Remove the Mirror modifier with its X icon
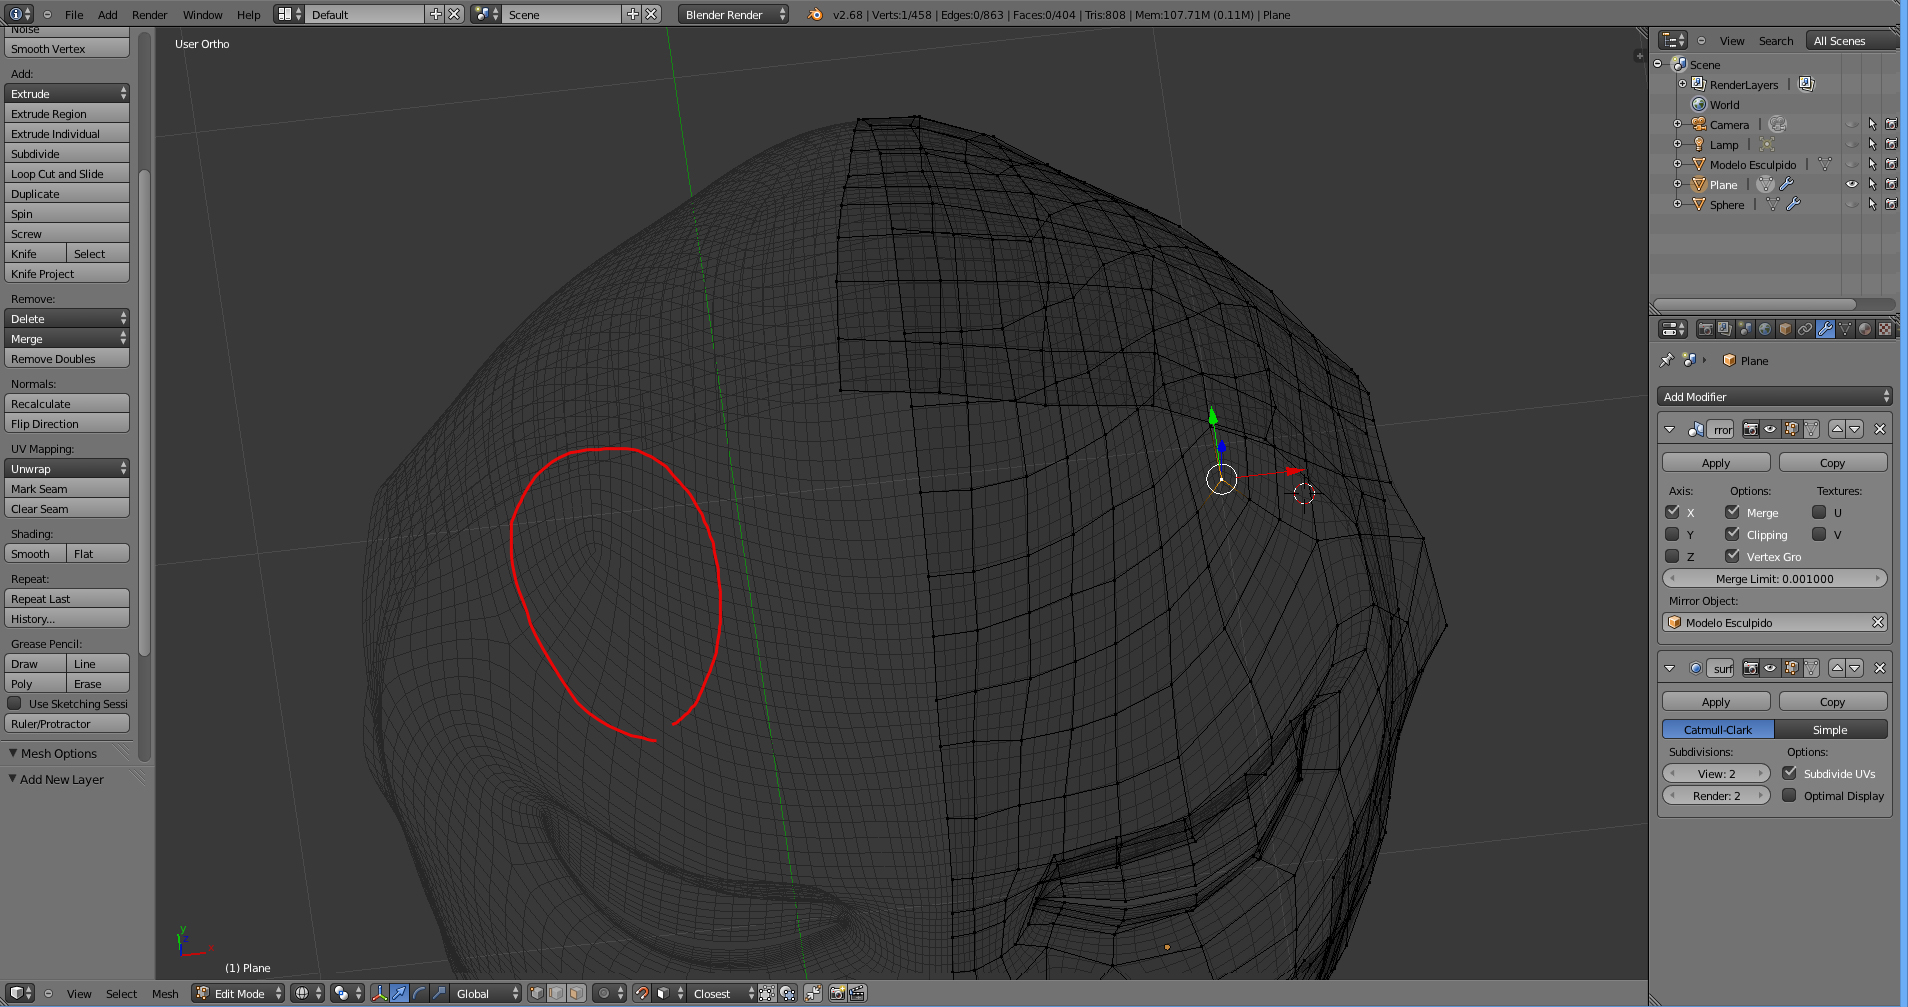Screen dimensions: 1908x1007 point(1880,429)
